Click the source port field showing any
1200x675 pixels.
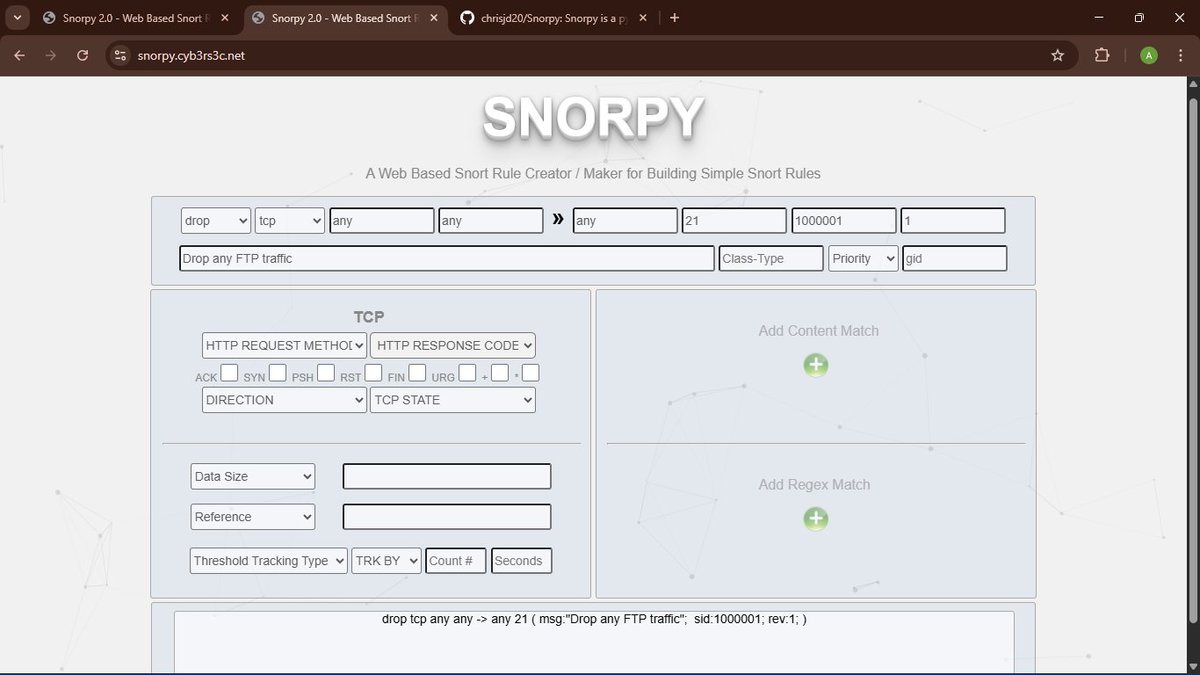491,221
